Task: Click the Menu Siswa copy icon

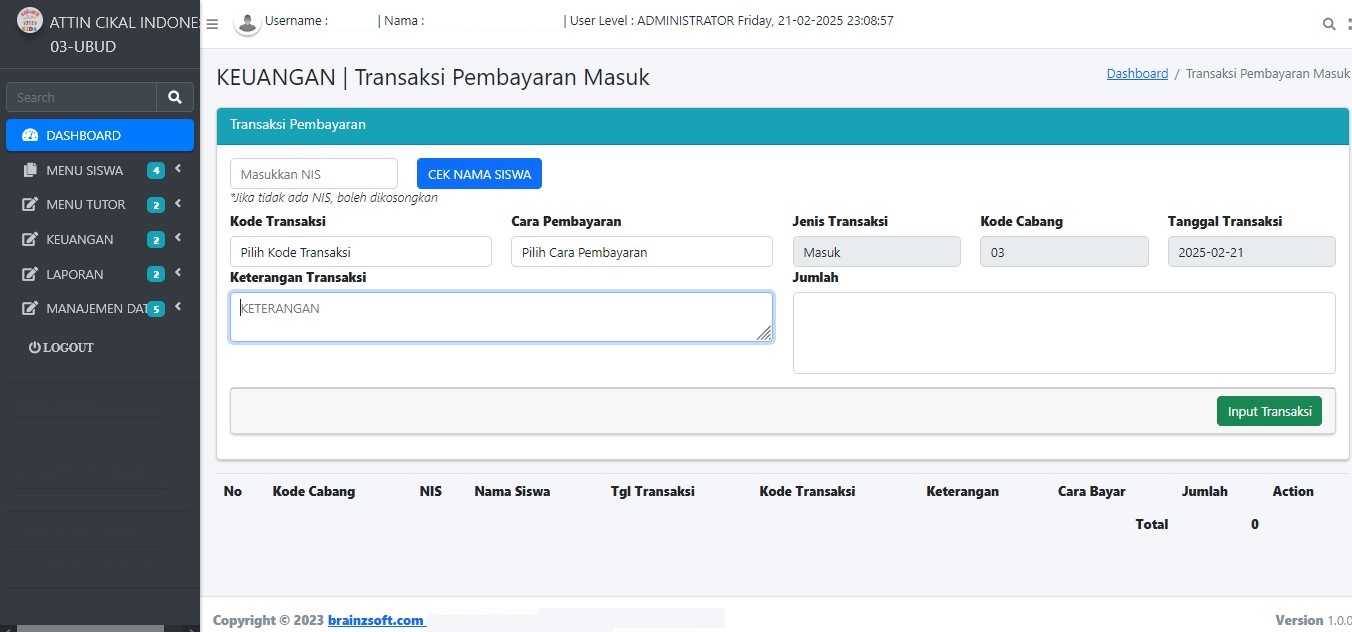Action: coord(29,170)
